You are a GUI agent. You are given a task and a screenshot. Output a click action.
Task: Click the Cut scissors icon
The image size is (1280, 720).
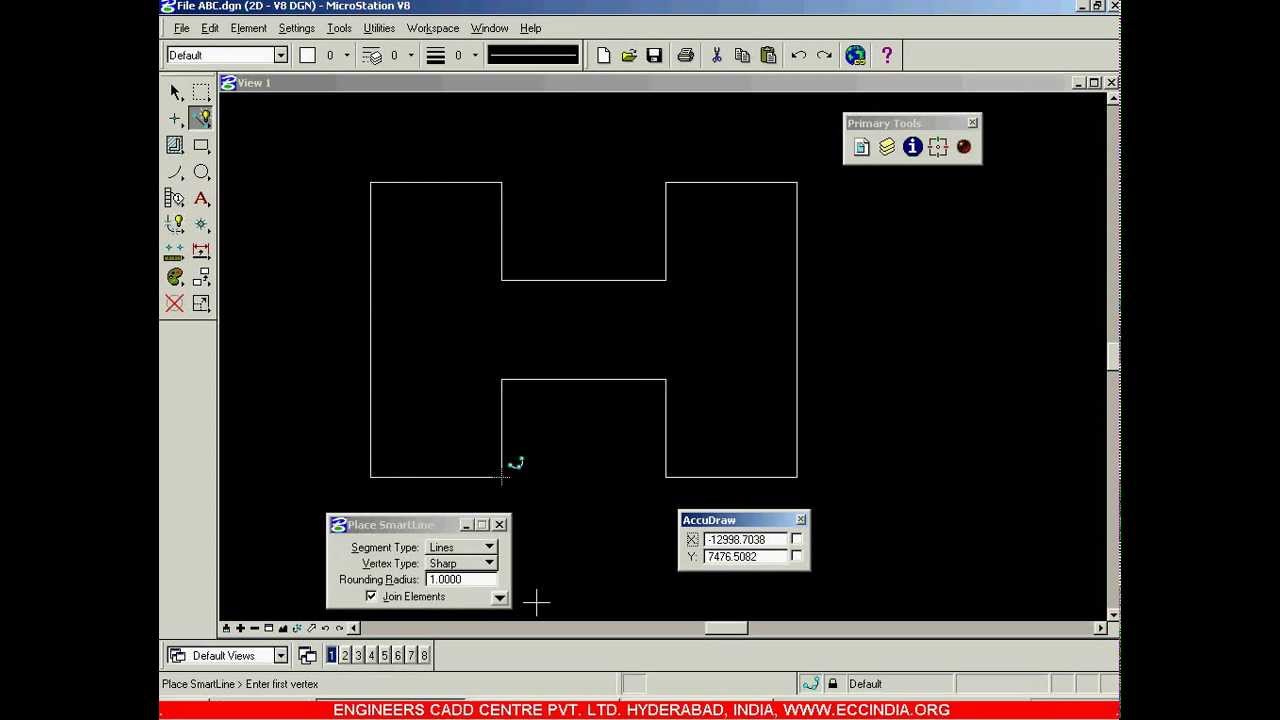716,56
